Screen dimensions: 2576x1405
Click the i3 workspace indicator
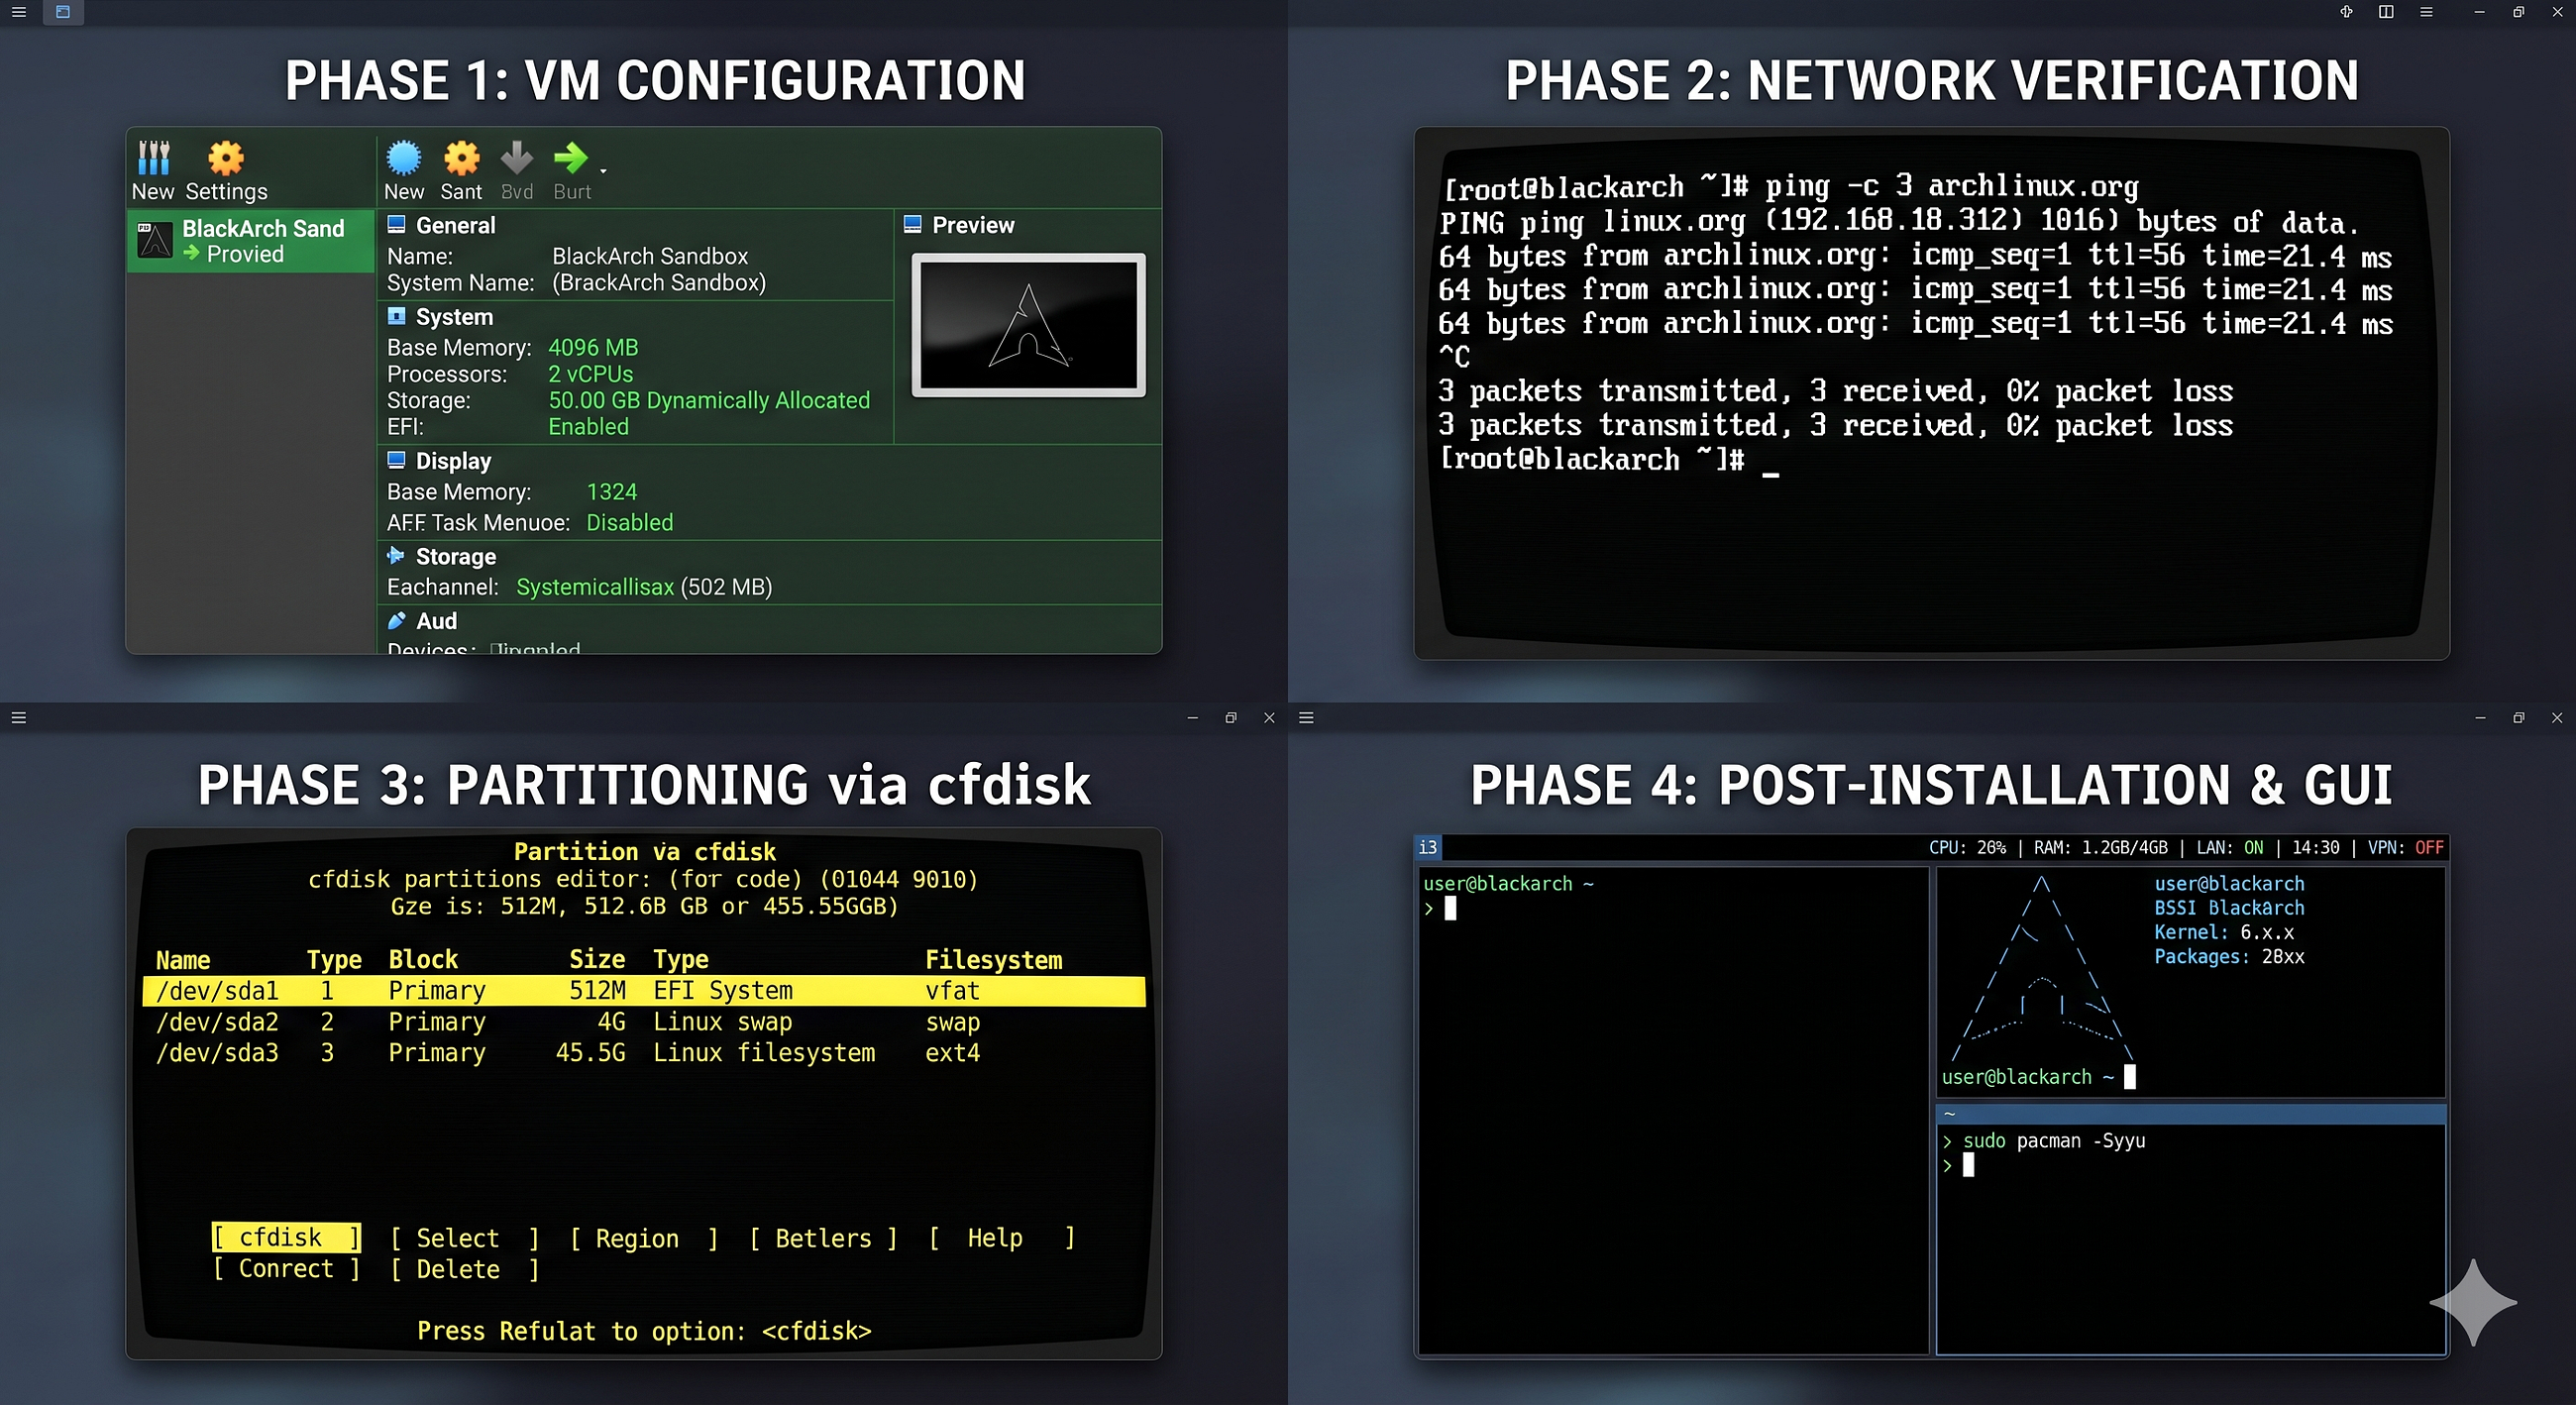tap(1428, 847)
